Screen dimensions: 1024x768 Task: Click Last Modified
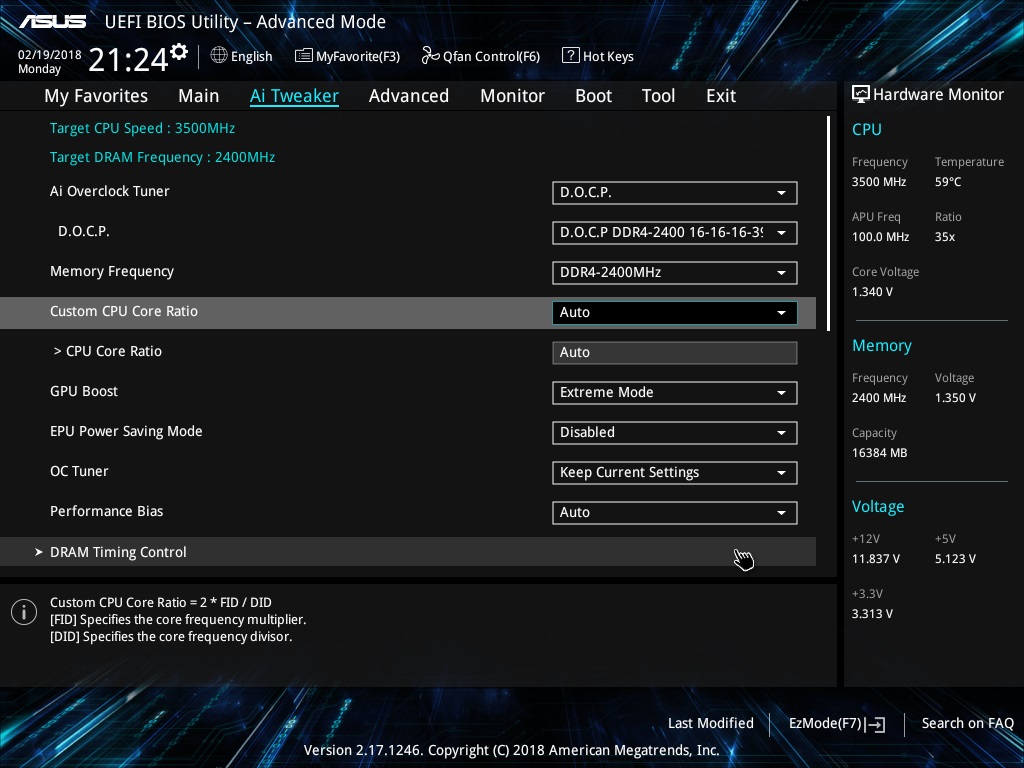click(x=711, y=723)
